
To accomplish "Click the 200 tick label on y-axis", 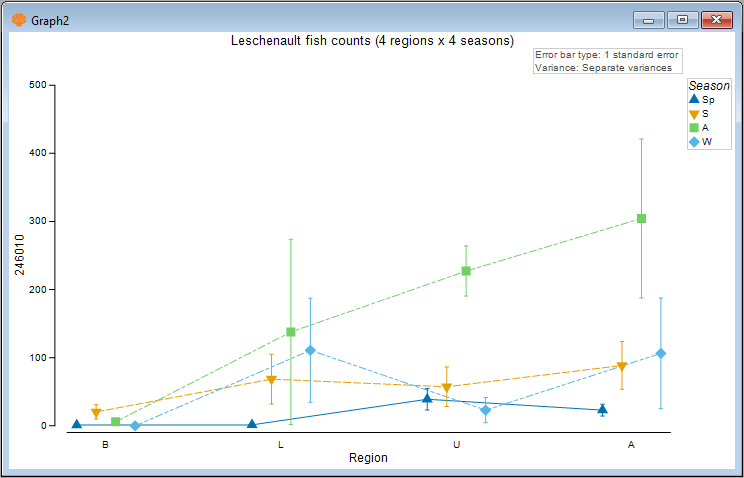I will coord(38,290).
